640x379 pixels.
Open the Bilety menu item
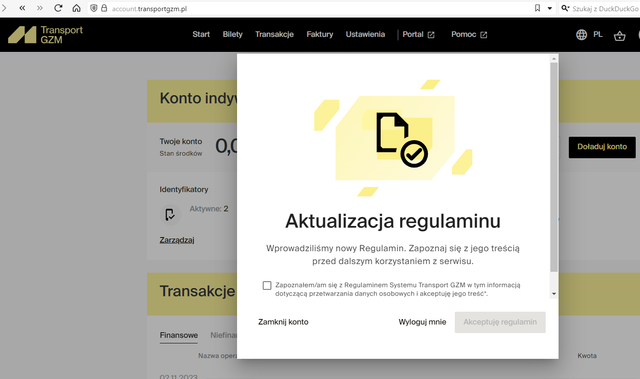[233, 35]
